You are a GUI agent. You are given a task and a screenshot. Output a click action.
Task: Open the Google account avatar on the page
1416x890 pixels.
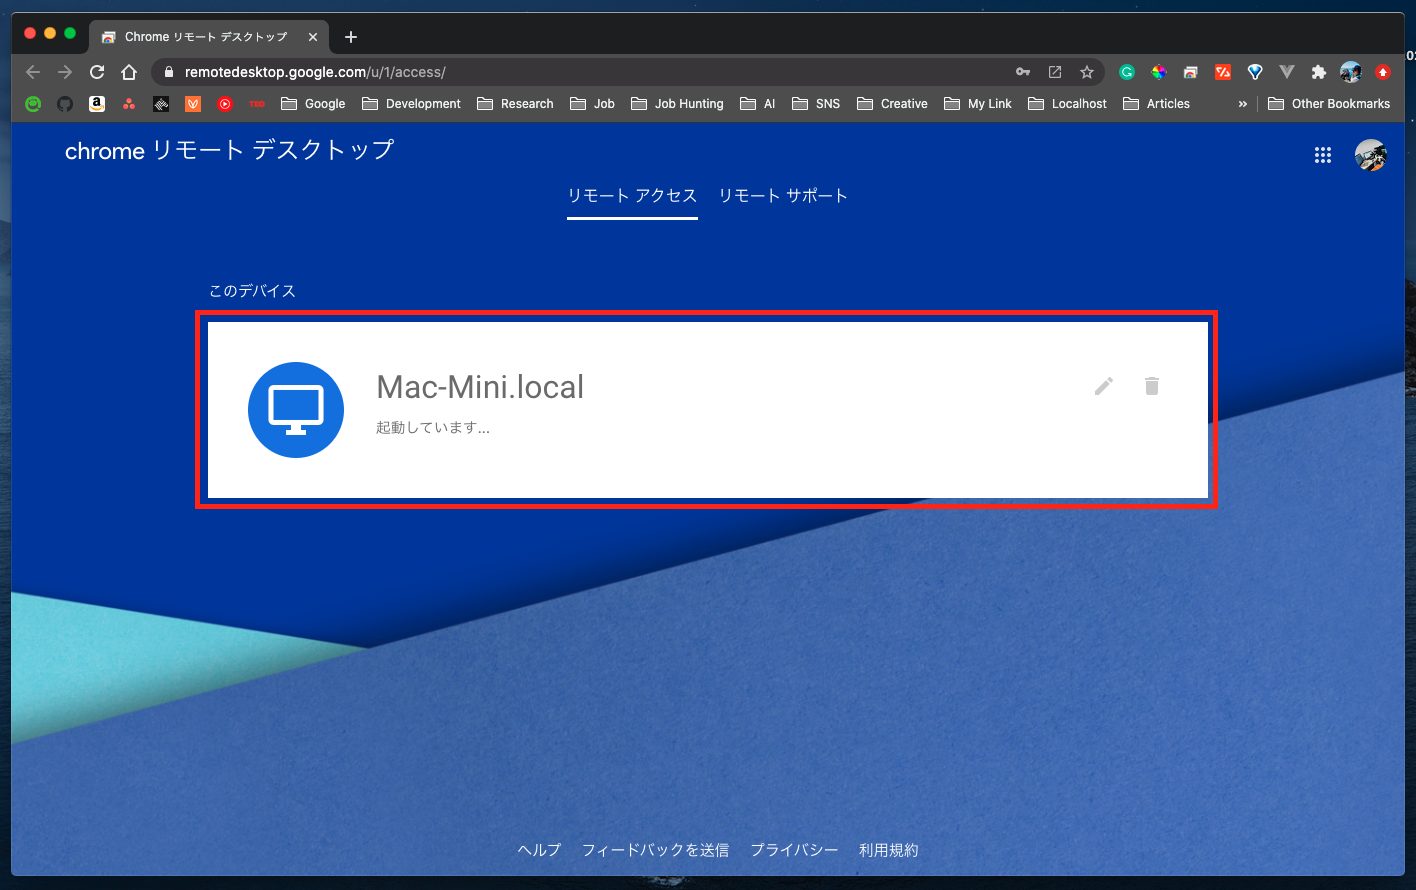tap(1370, 155)
